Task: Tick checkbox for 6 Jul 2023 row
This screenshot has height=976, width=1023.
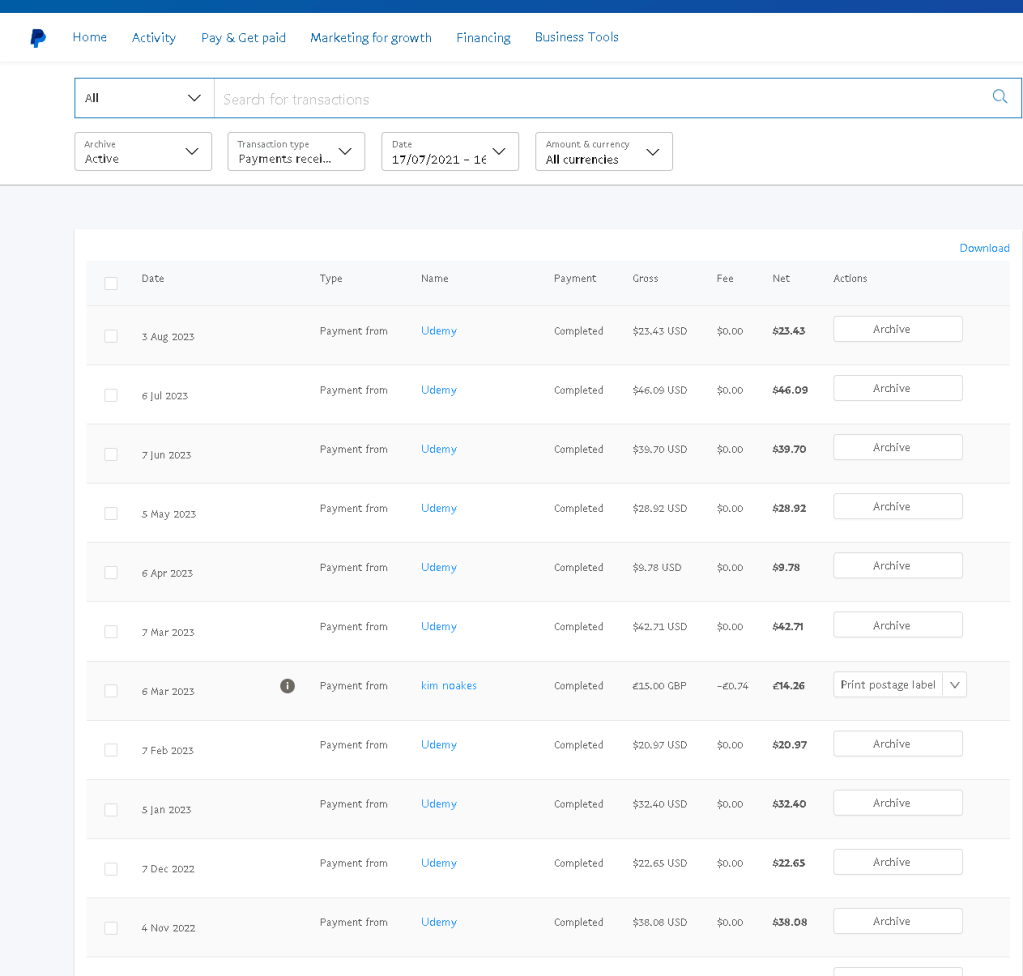Action: click(x=111, y=395)
